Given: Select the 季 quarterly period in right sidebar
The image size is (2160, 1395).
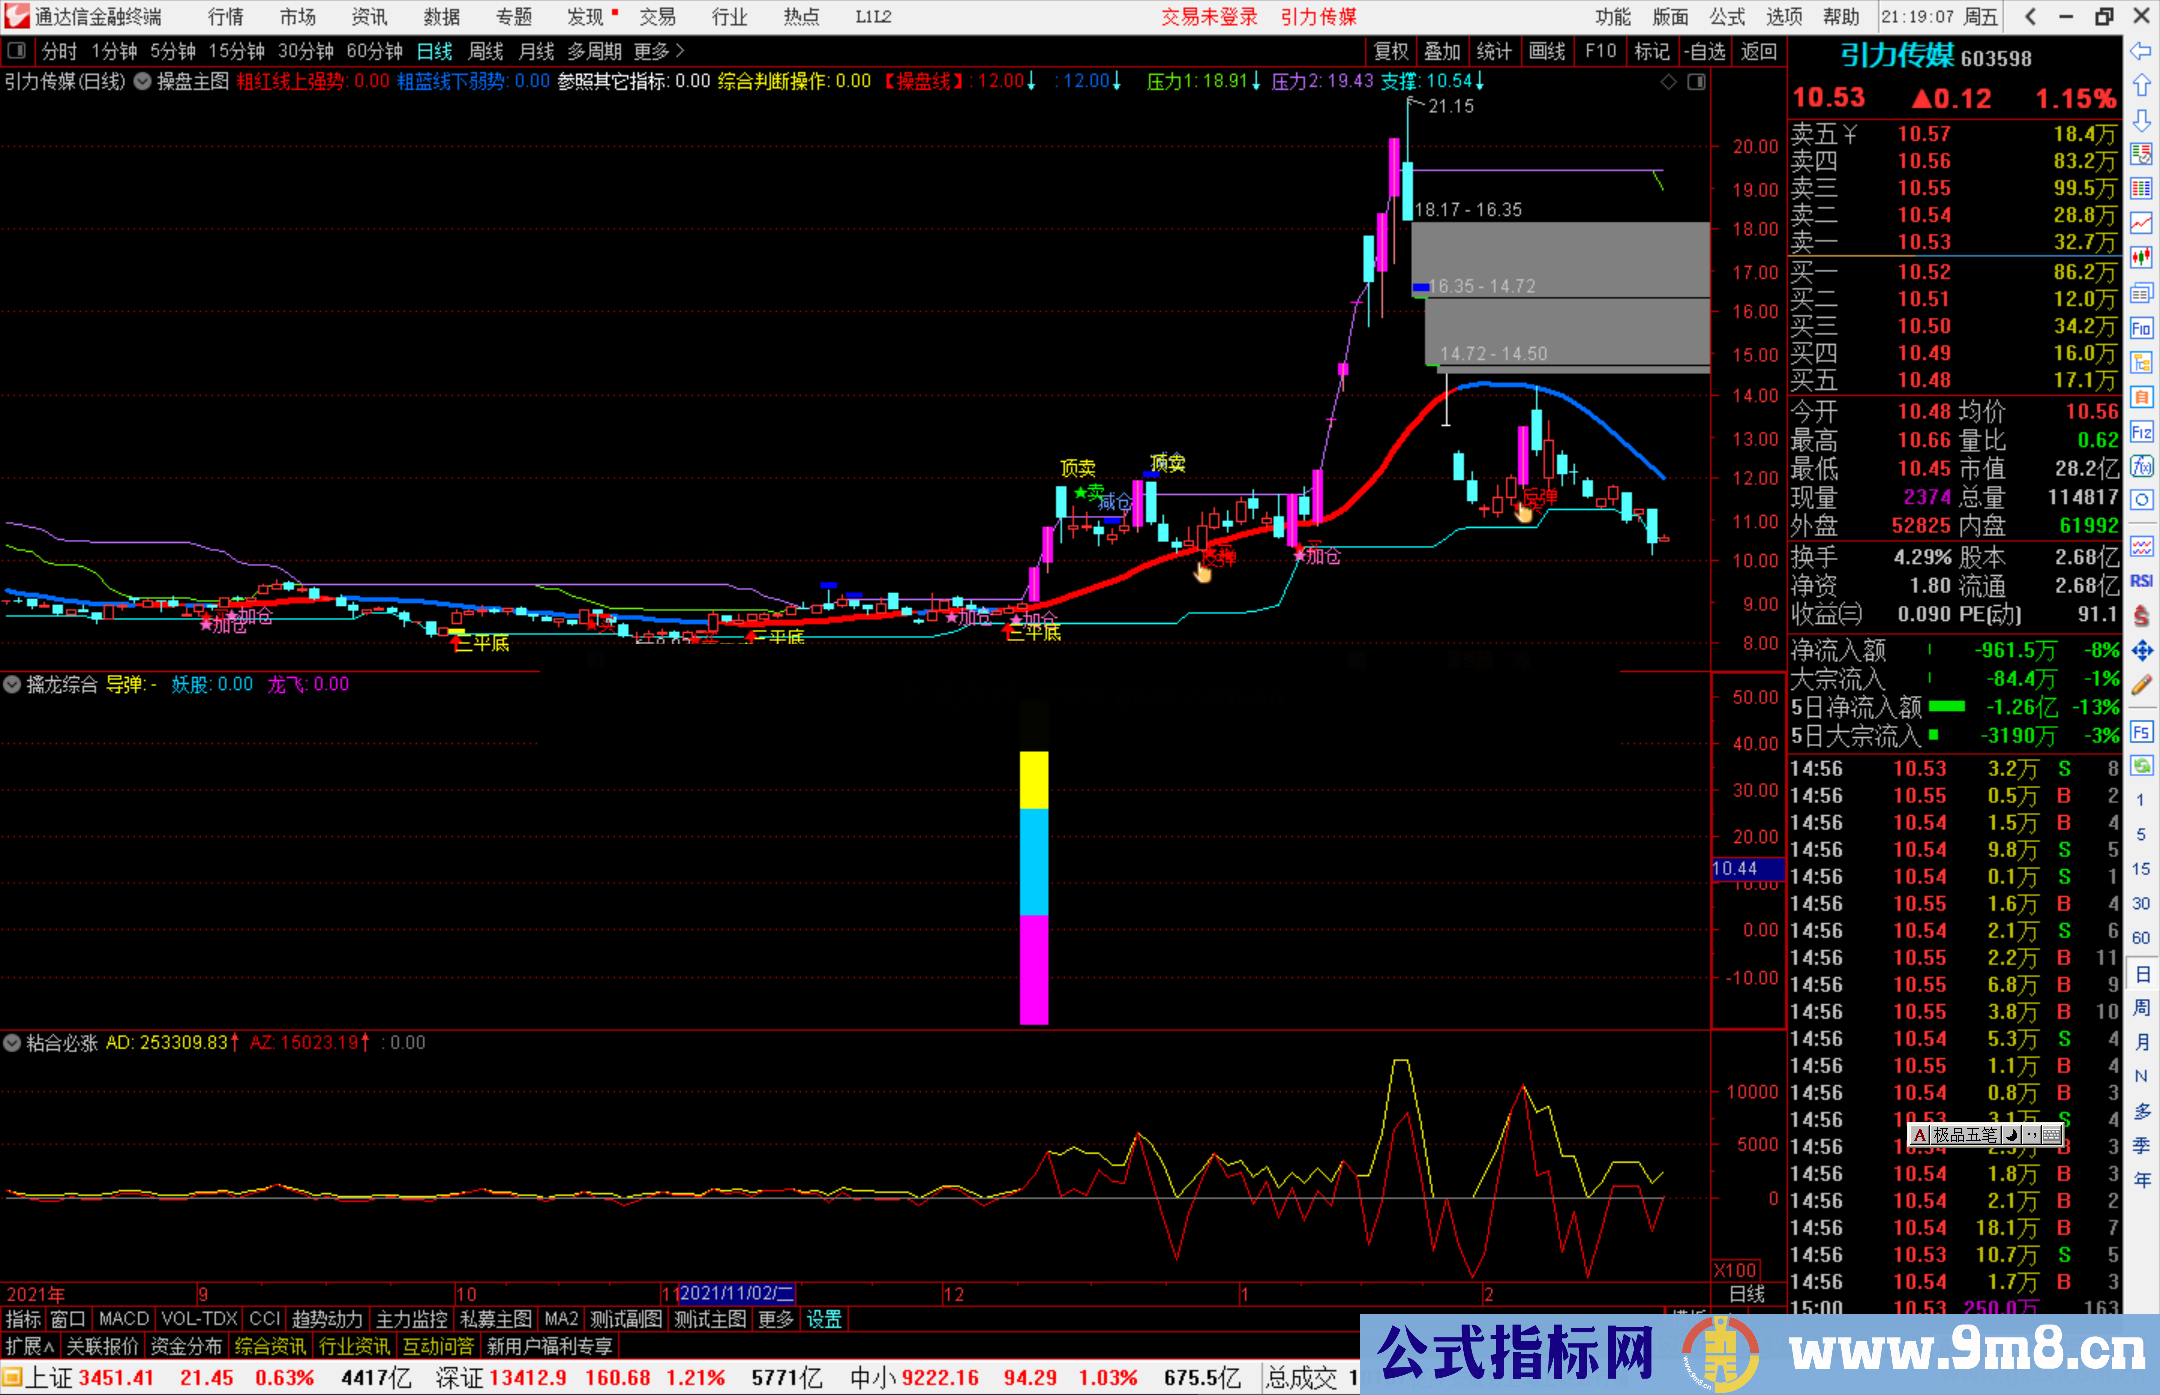Looking at the screenshot, I should [2141, 1145].
